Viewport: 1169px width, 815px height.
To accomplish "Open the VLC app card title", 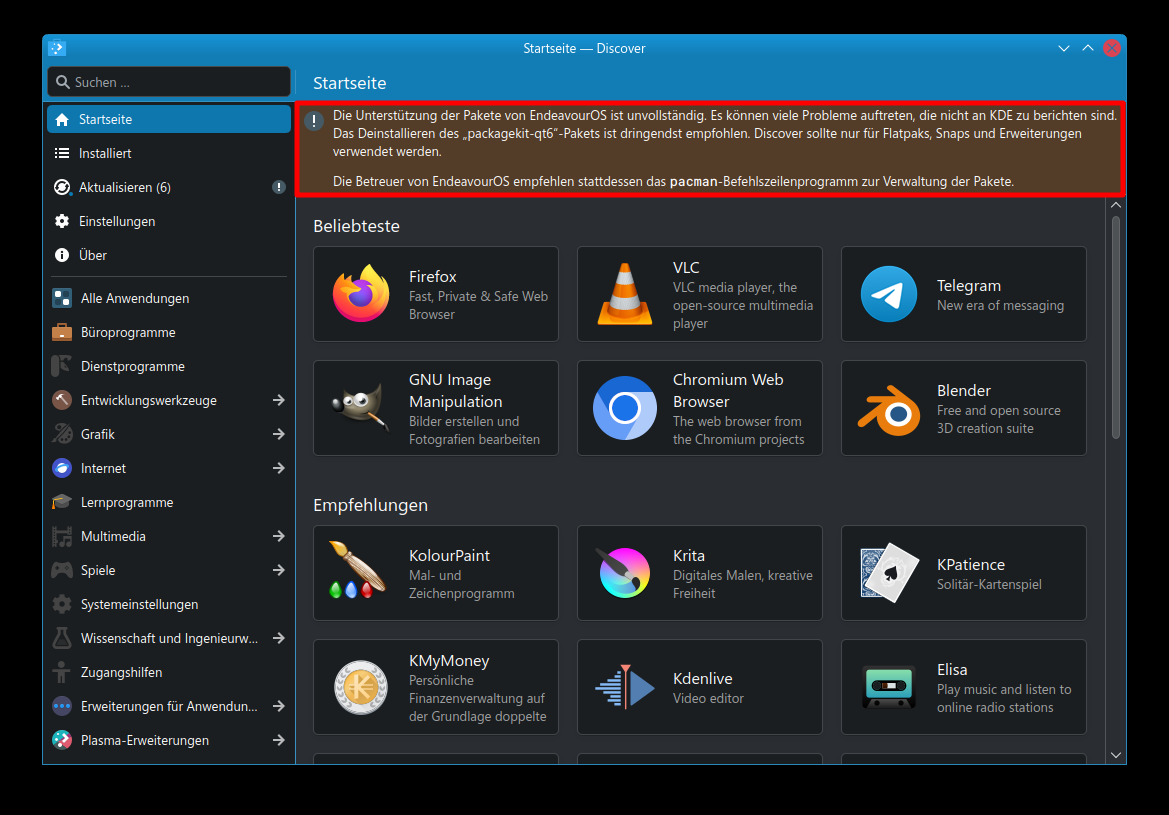I will click(686, 268).
